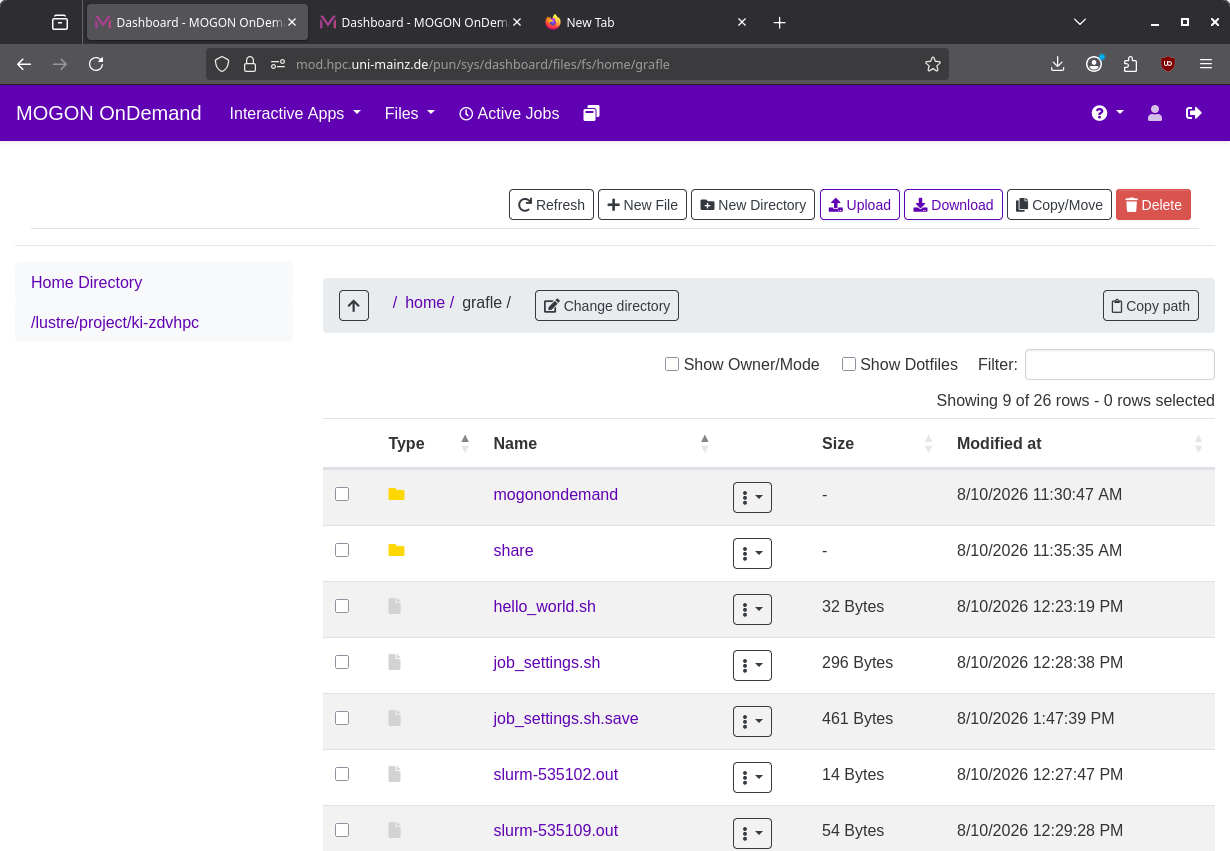Click the tracking protection shield icon
1230x851 pixels.
point(222,64)
